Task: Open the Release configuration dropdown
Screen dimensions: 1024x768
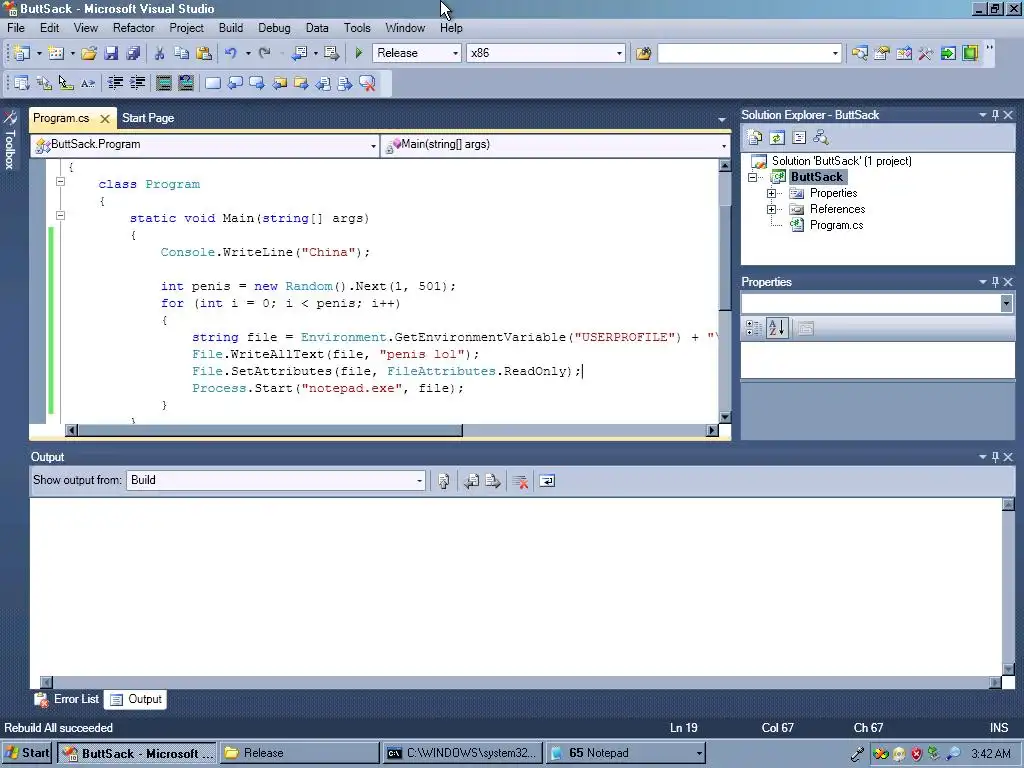Action: pos(455,54)
